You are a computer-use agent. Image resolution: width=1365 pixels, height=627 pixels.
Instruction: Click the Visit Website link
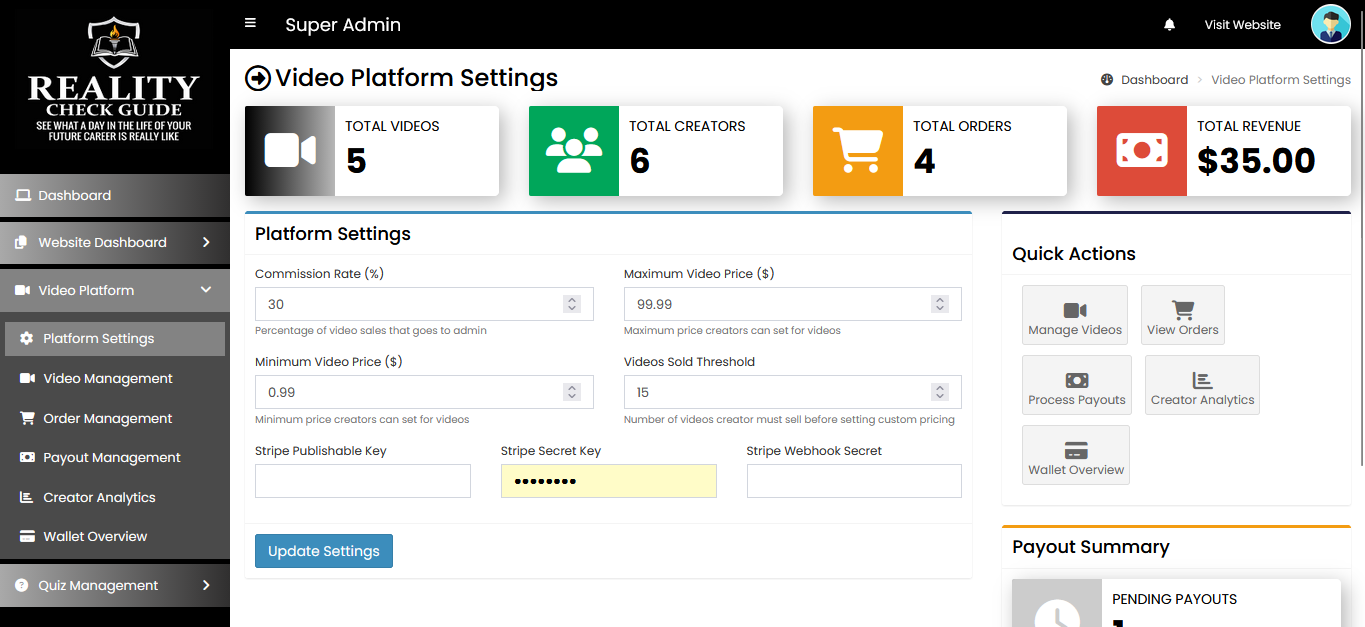pos(1242,25)
